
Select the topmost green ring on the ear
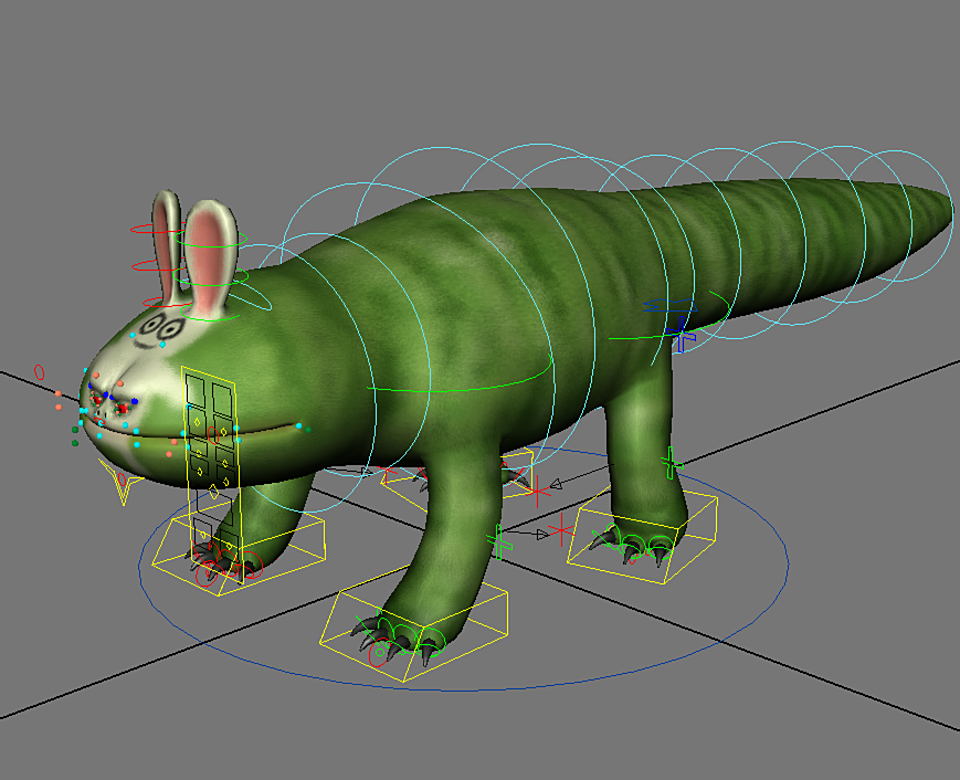211,238
